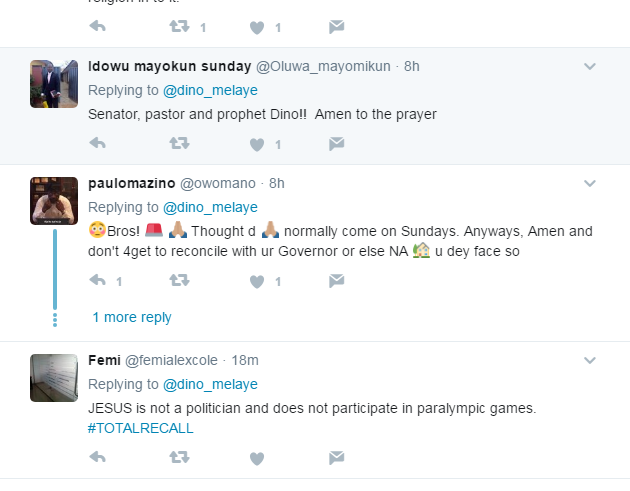The height and width of the screenshot is (491, 630).
Task: Open options chevron on Idowu's tweet
Action: tap(590, 67)
